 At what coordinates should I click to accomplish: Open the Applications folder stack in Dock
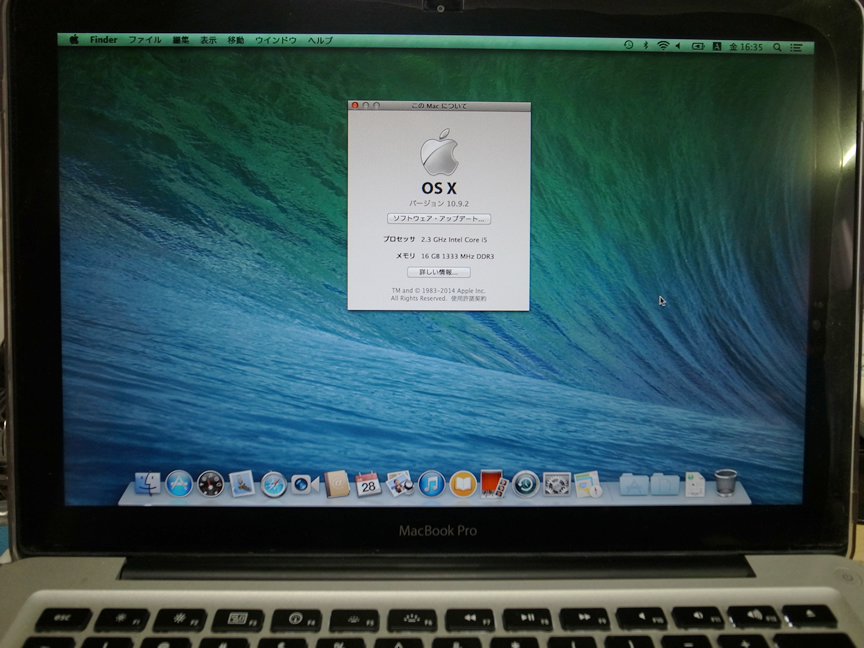tap(634, 485)
